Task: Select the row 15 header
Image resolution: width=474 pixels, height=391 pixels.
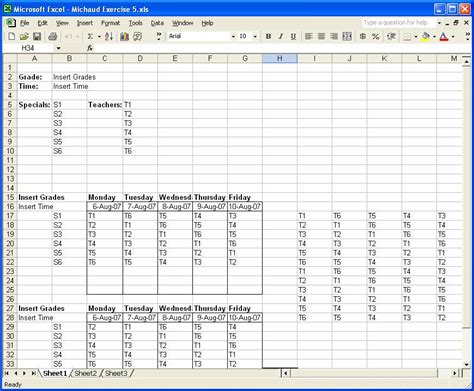Action: [x=10, y=197]
